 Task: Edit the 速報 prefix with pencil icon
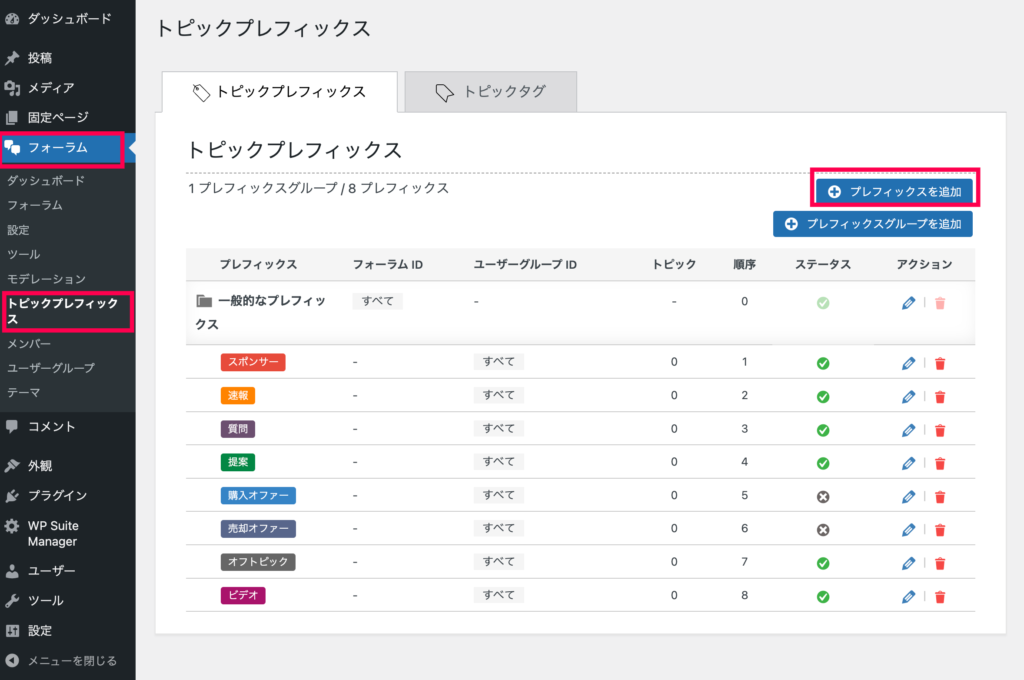[908, 397]
